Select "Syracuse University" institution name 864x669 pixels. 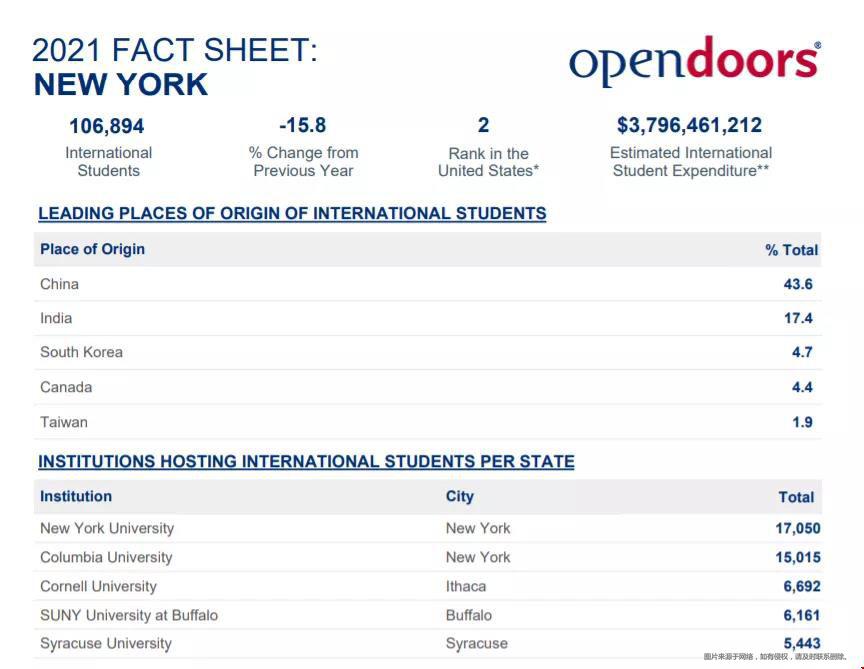click(106, 644)
